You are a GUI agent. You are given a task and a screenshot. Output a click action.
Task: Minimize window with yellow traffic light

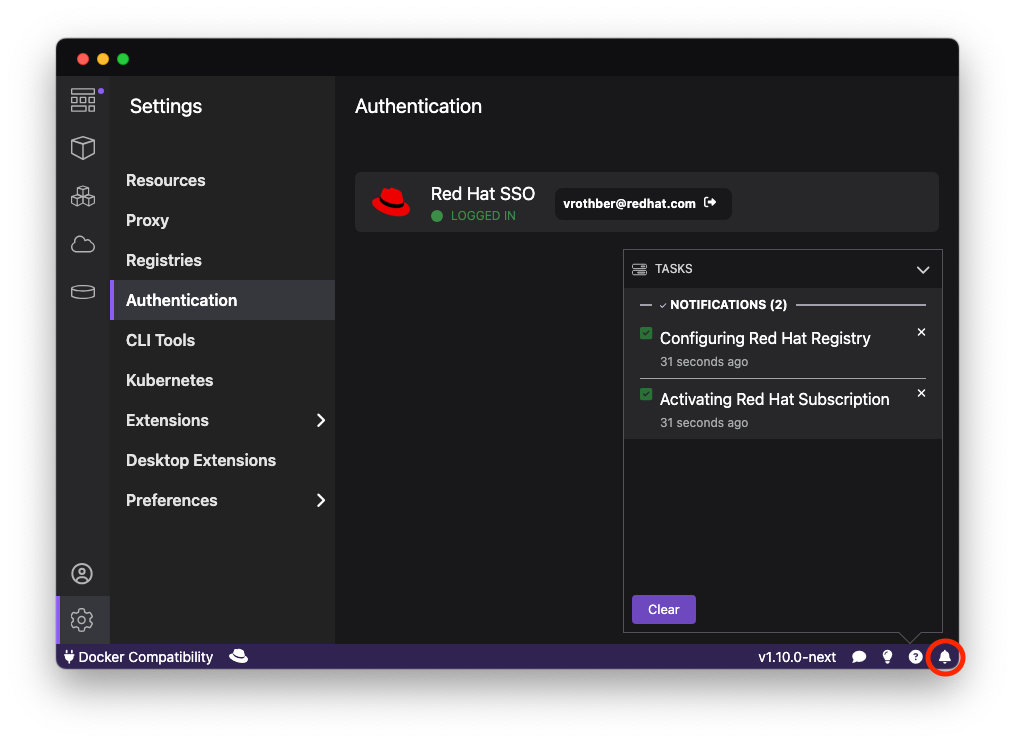click(103, 59)
